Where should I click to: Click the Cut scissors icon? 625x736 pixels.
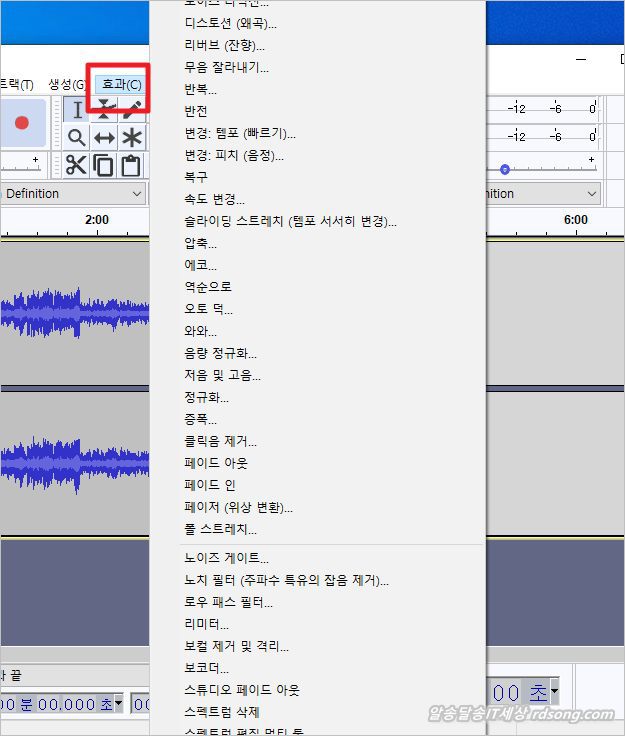point(76,165)
